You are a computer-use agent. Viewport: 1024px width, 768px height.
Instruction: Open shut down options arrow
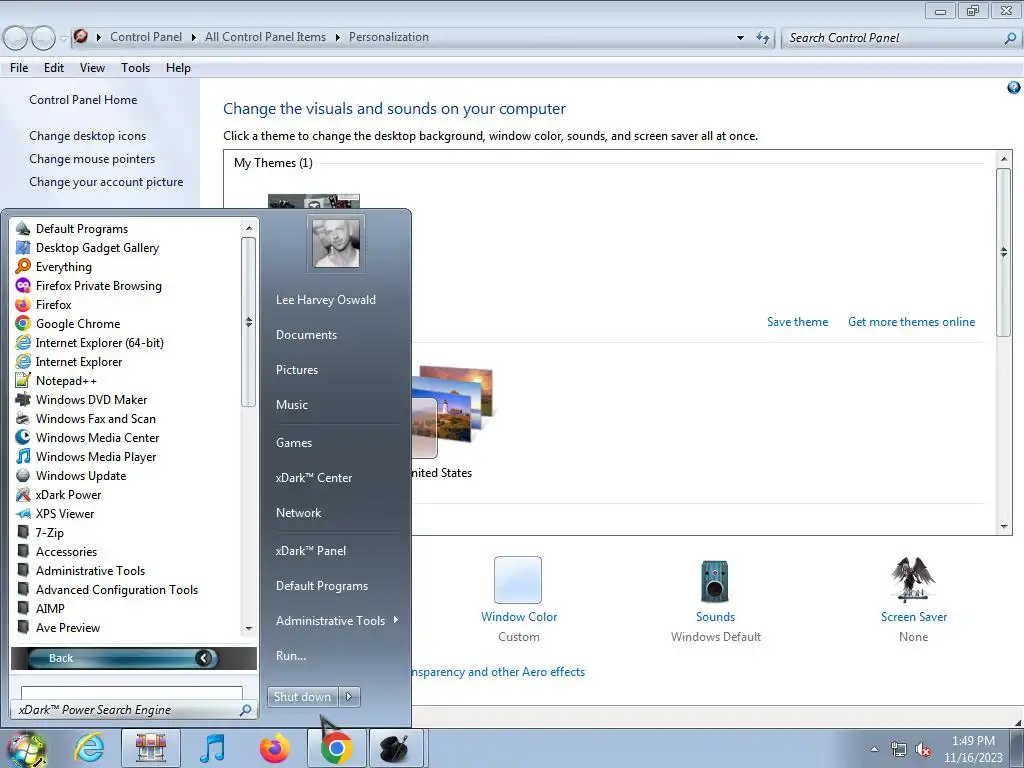click(x=349, y=697)
